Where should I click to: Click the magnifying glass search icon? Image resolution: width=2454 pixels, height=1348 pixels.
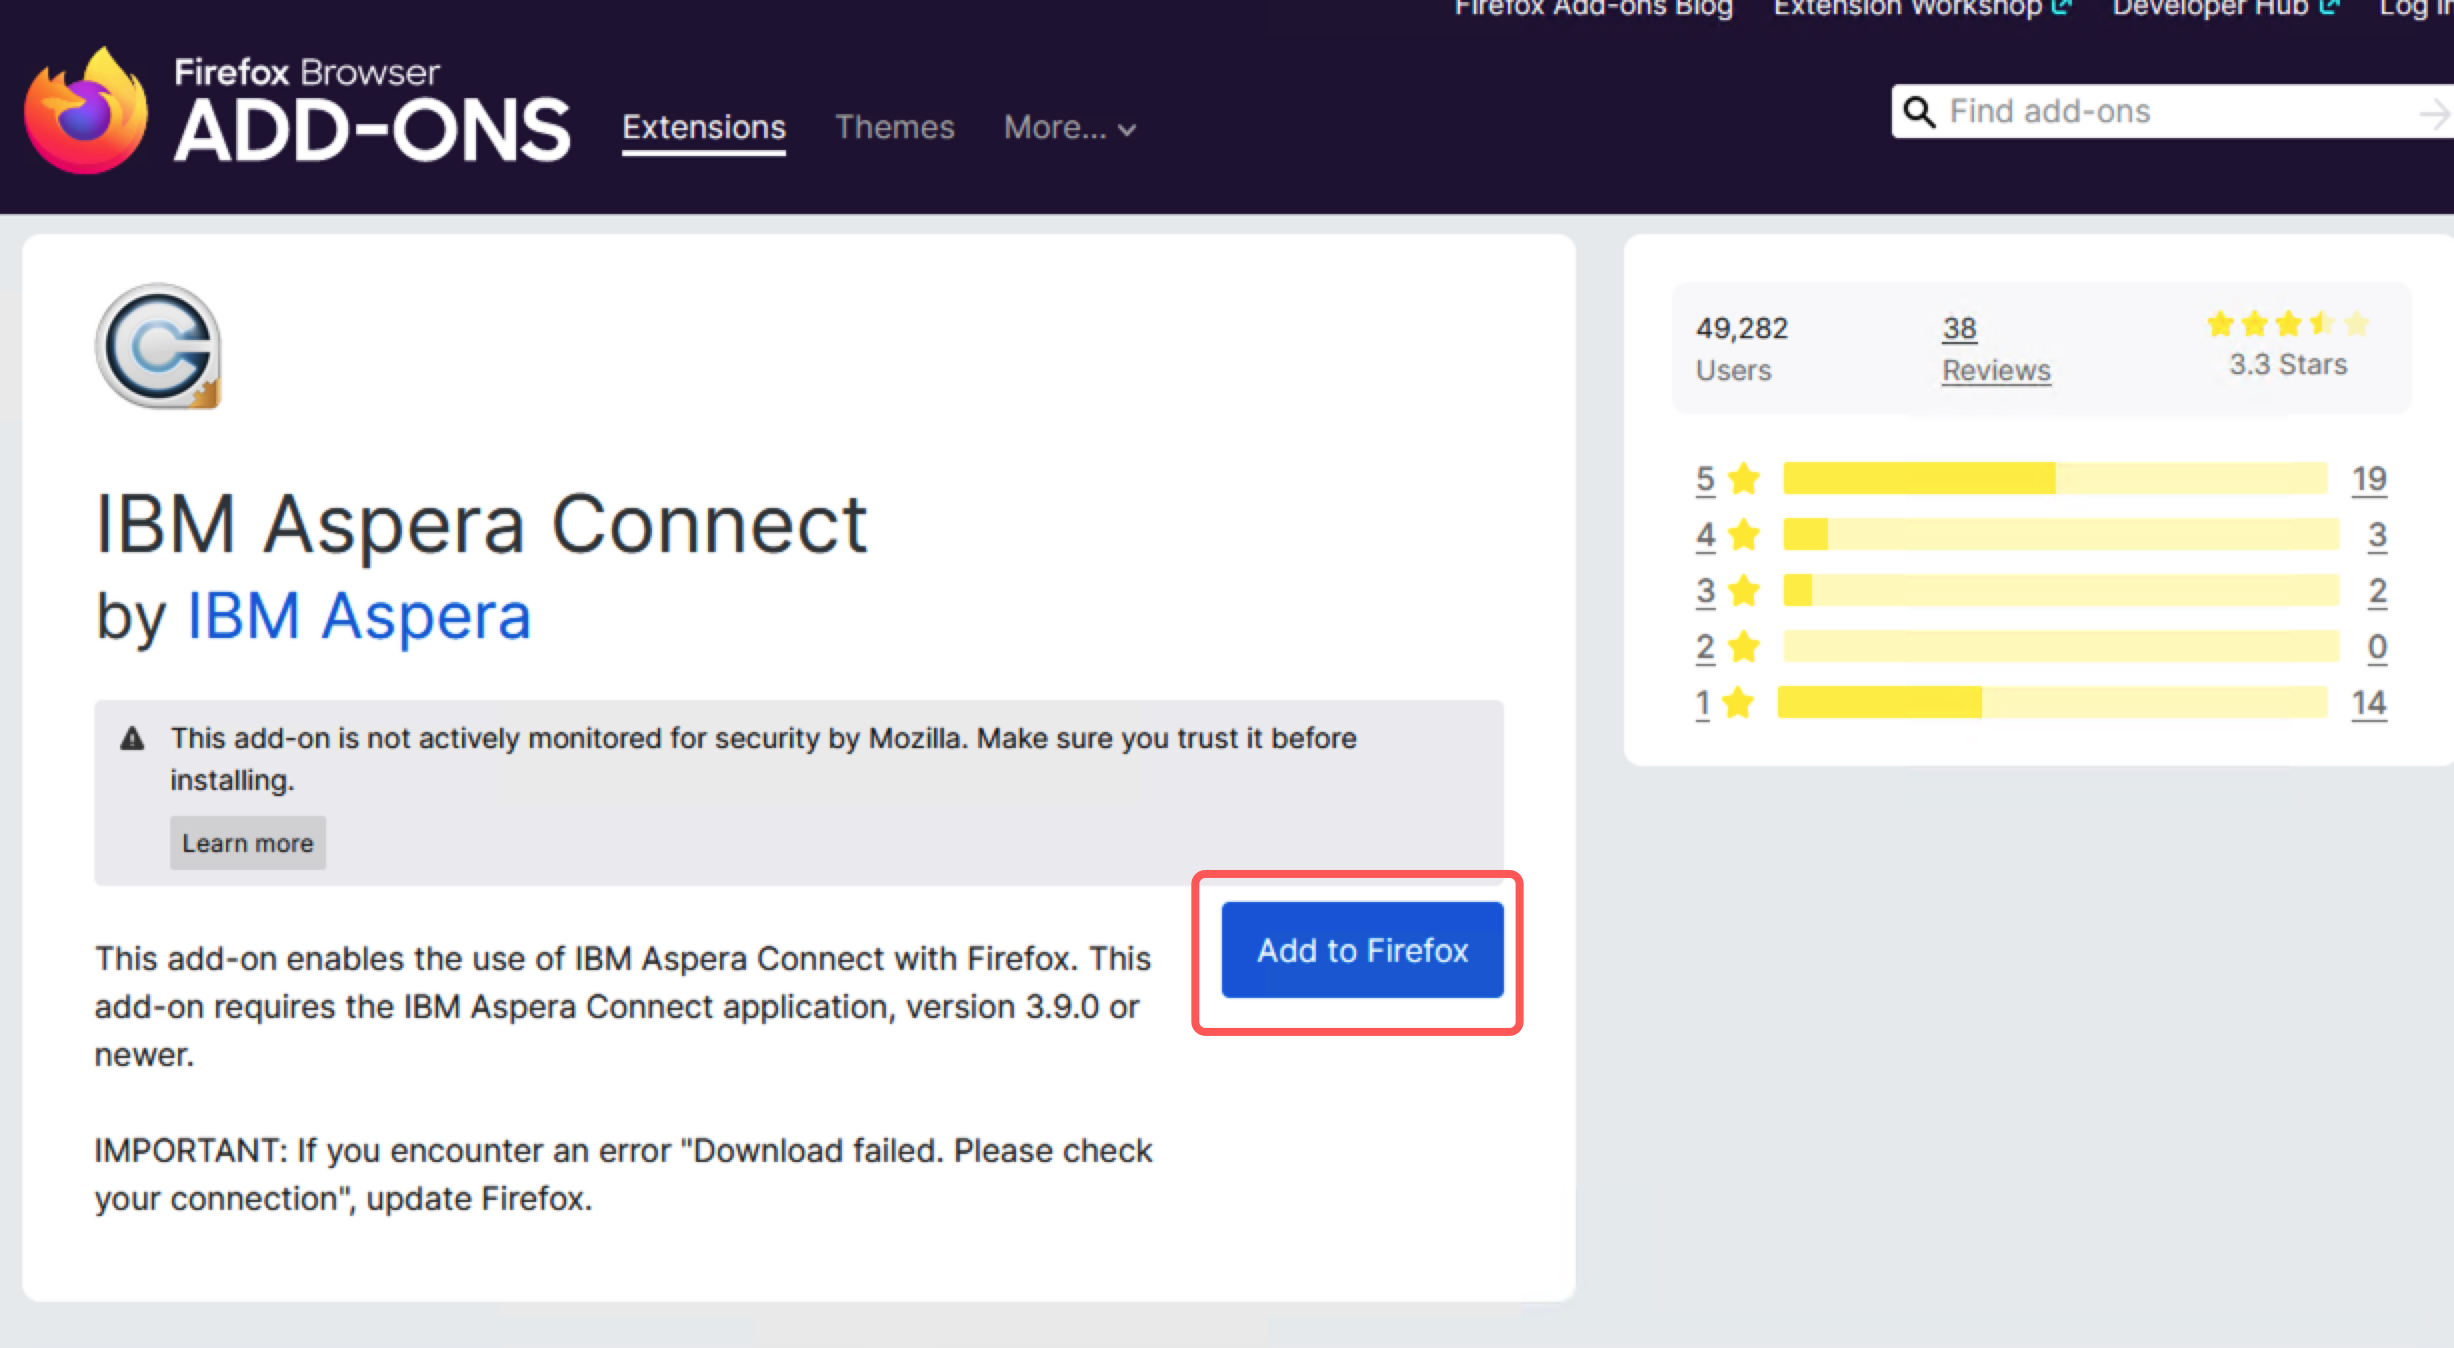(1918, 112)
